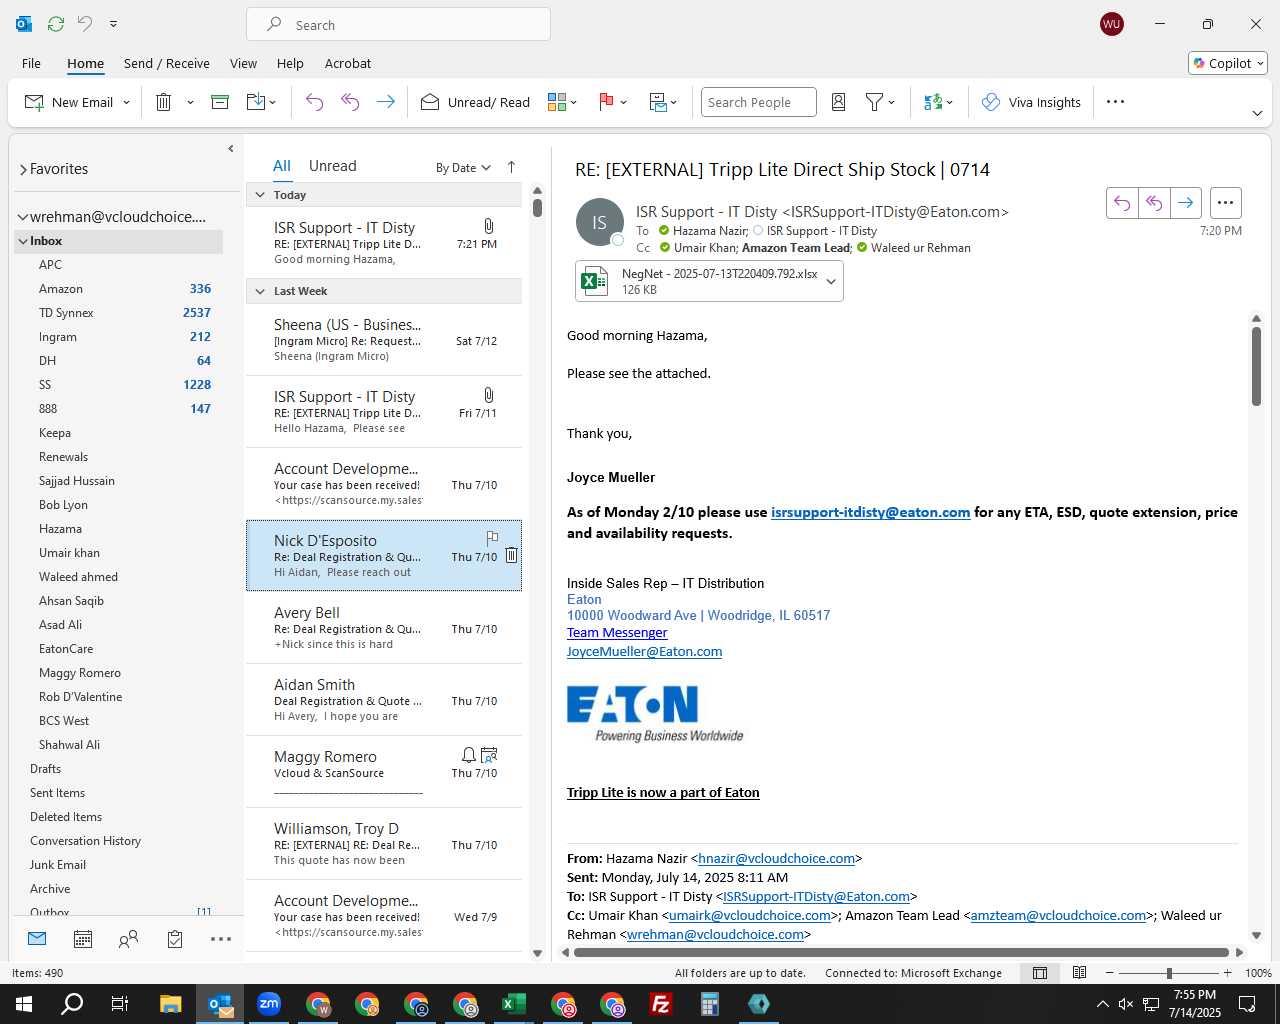Viewport: 1280px width, 1024px height.
Task: Switch to Reading view in status bar
Action: (x=1079, y=973)
